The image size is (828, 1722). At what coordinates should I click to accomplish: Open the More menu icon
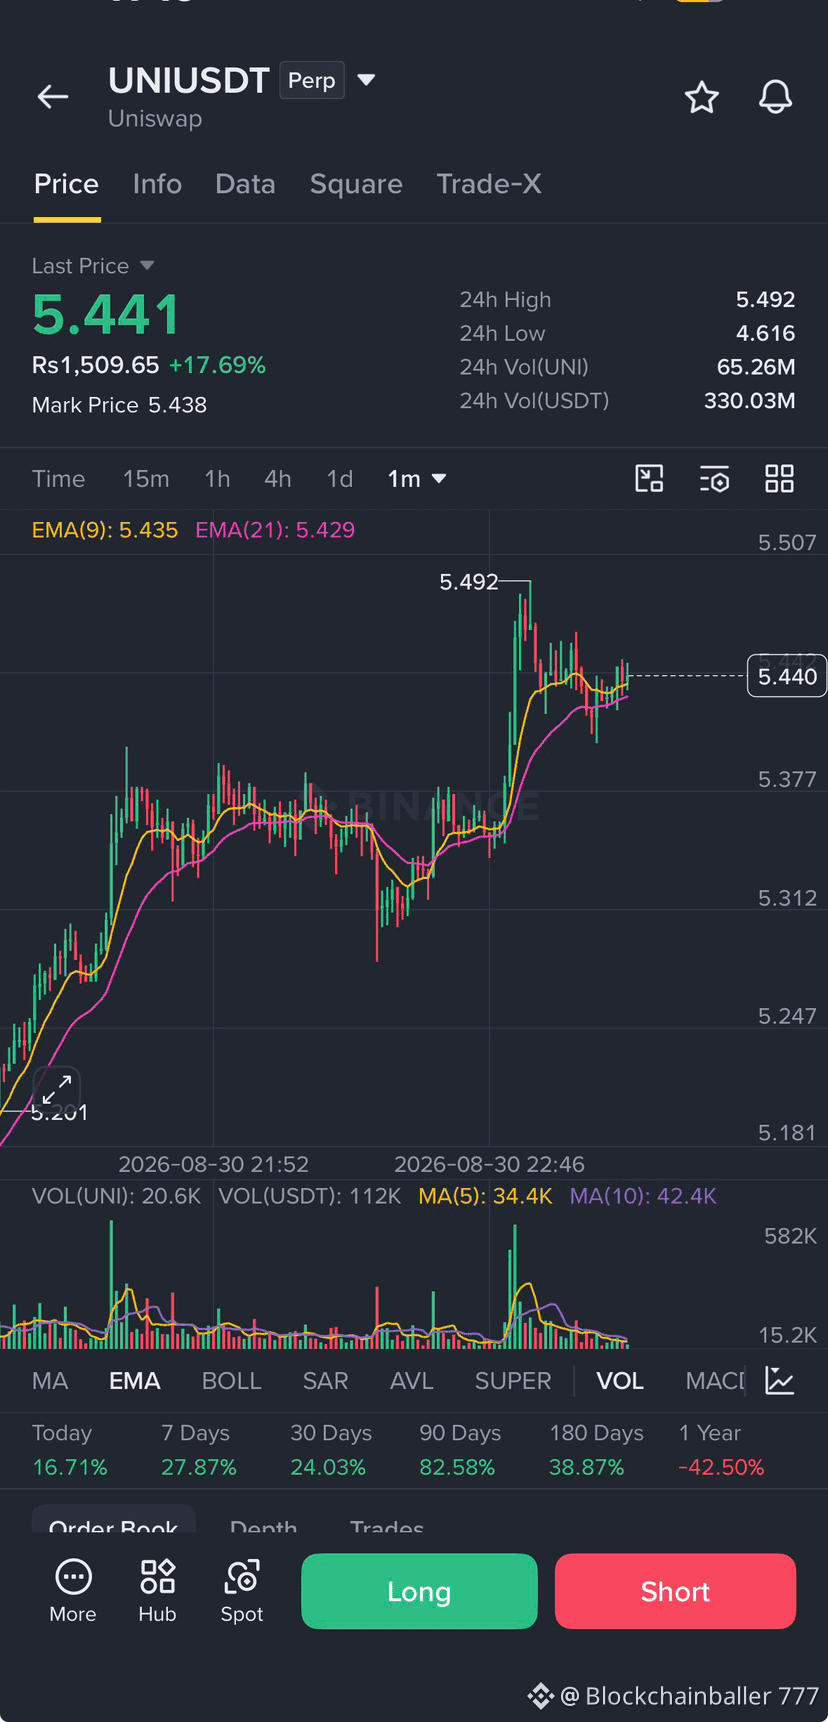(x=73, y=1590)
